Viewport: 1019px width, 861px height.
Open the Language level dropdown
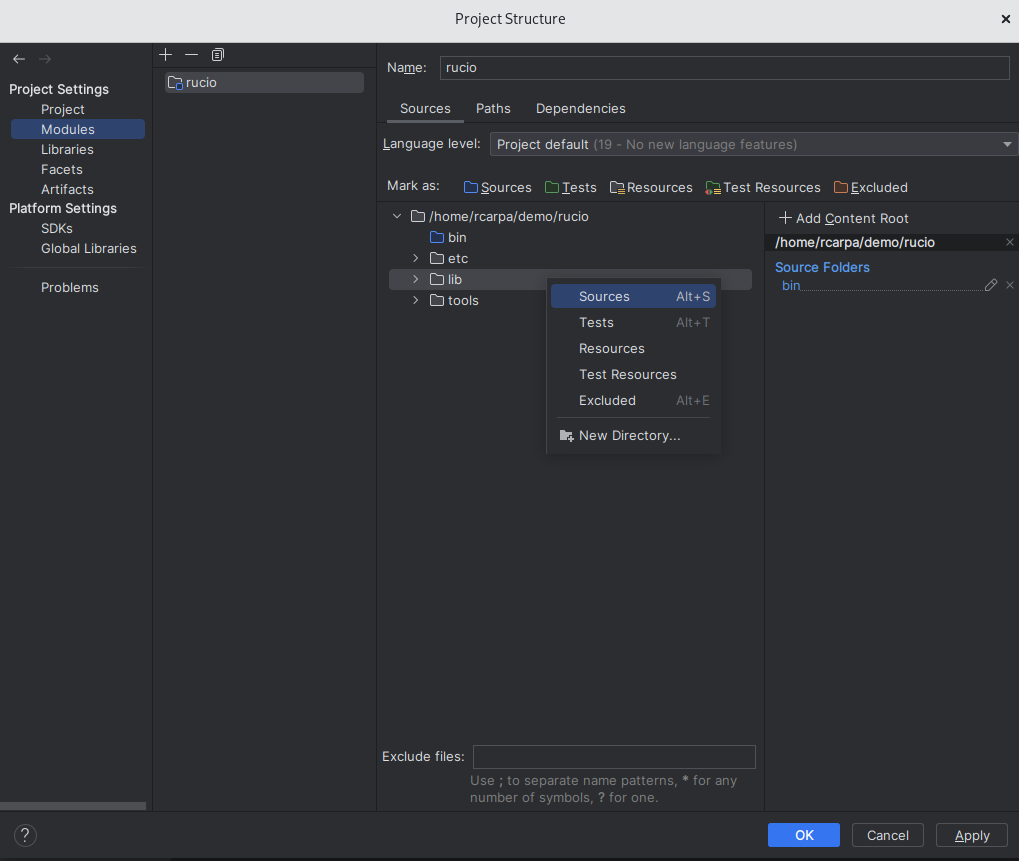pyautogui.click(x=753, y=144)
